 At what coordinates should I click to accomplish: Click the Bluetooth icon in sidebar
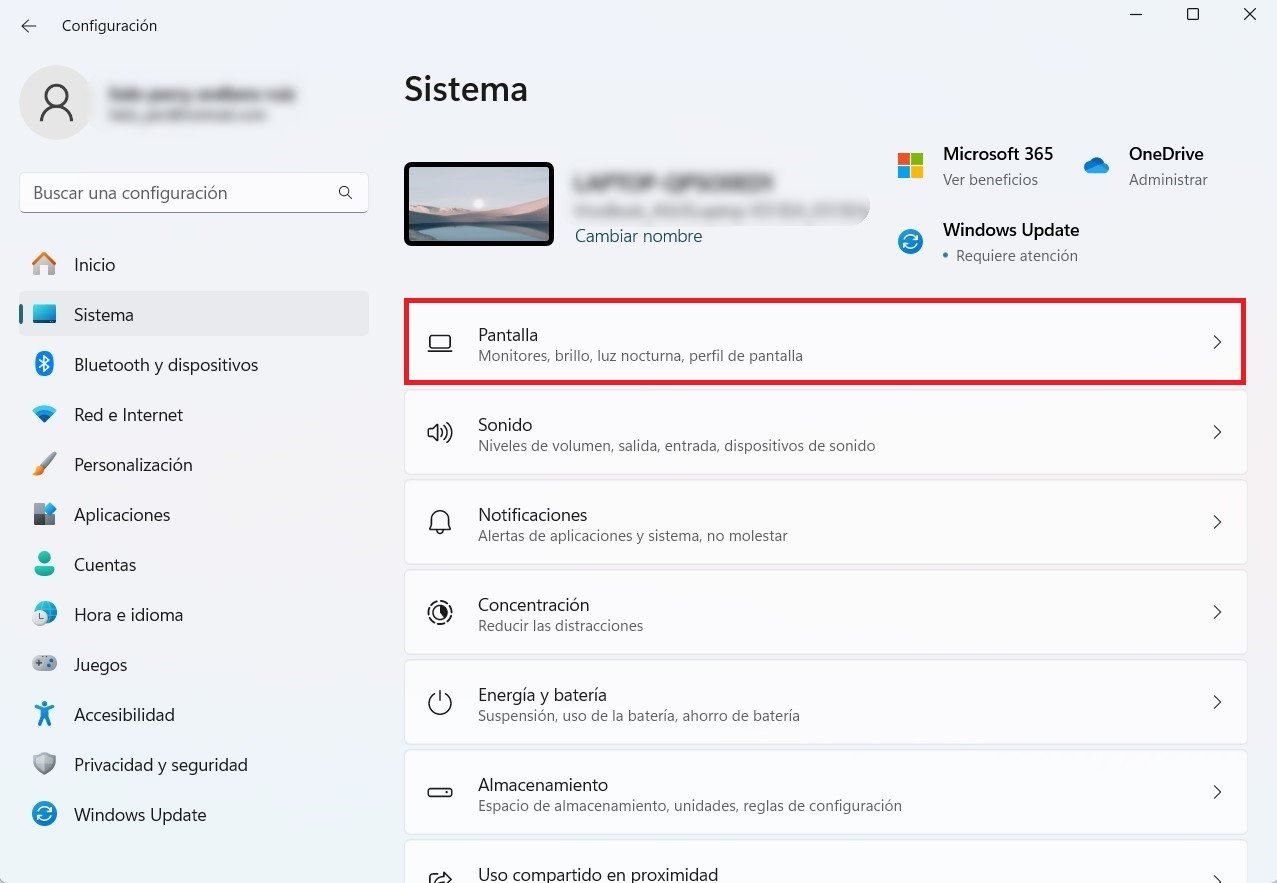(44, 365)
